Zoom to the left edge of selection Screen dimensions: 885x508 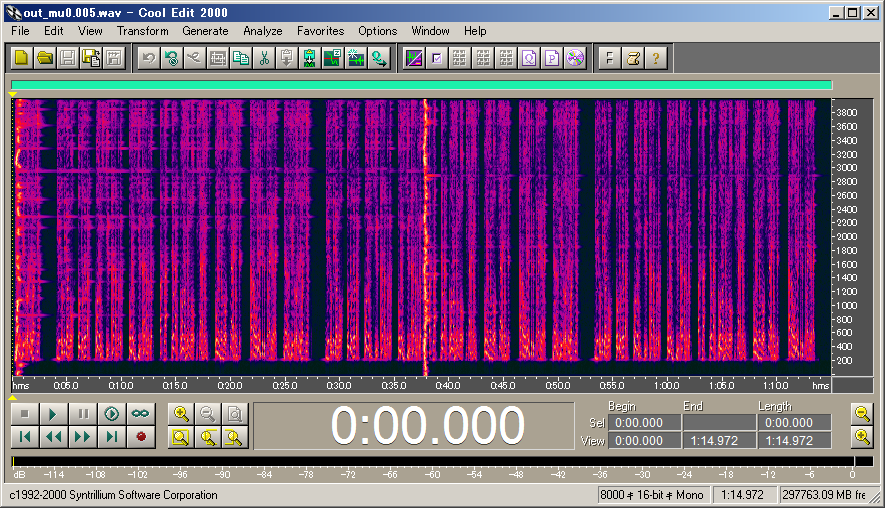pyautogui.click(x=207, y=436)
